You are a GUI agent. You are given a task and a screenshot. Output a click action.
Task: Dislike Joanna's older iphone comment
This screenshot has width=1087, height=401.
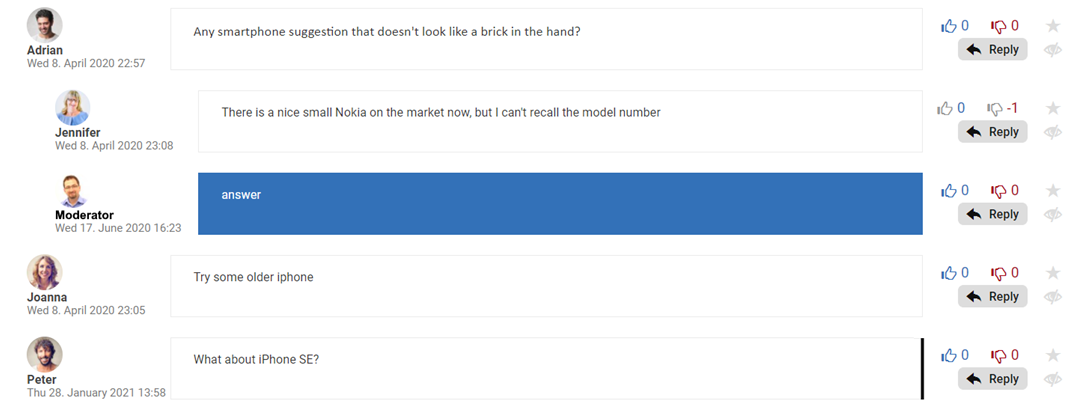[998, 272]
